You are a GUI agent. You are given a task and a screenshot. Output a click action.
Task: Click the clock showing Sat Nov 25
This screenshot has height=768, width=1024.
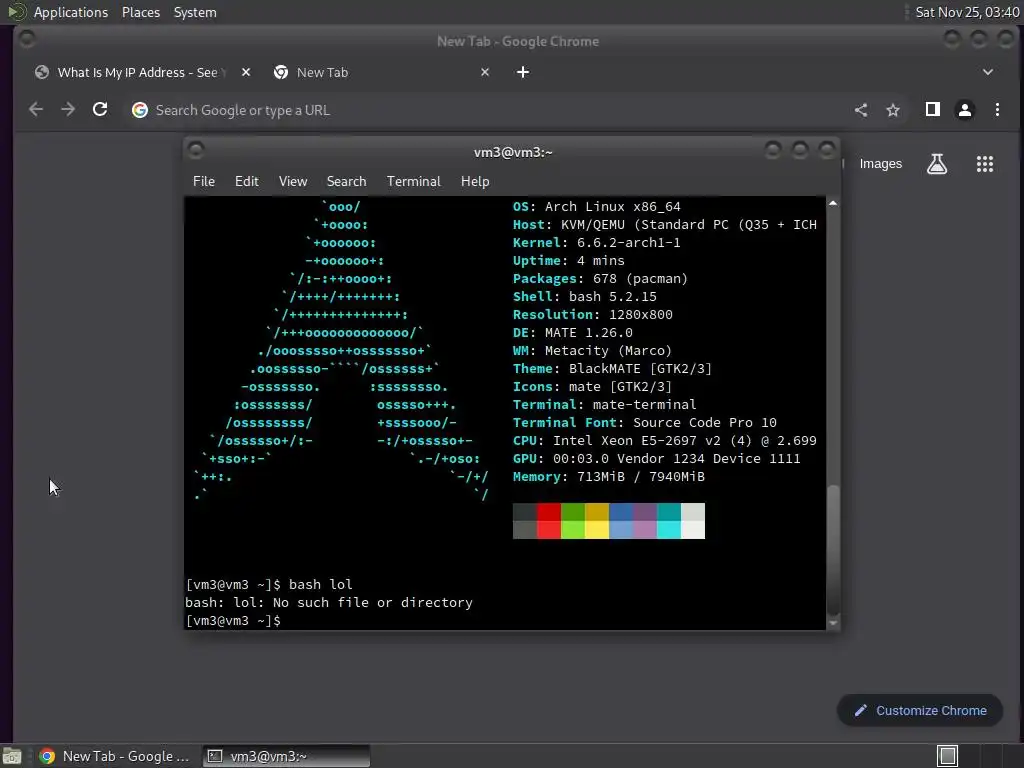pyautogui.click(x=967, y=12)
